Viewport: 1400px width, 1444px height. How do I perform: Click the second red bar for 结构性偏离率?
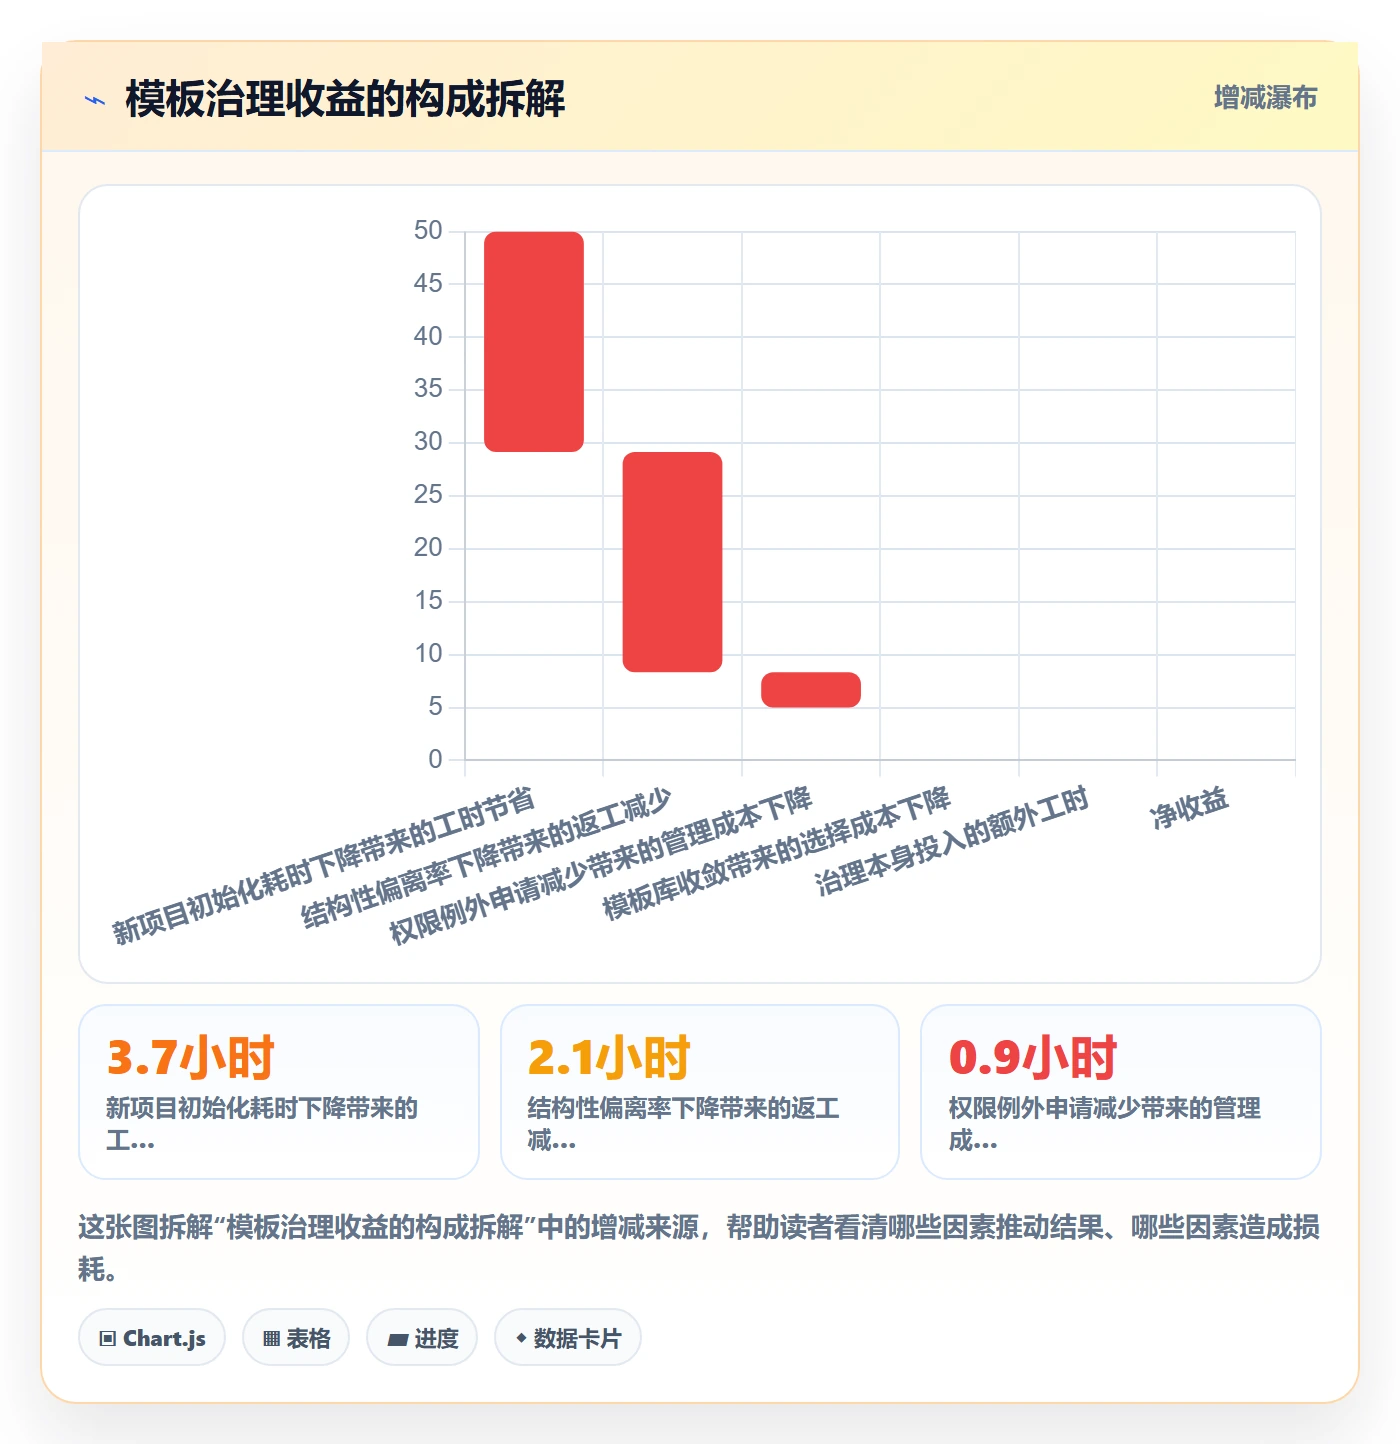(672, 562)
